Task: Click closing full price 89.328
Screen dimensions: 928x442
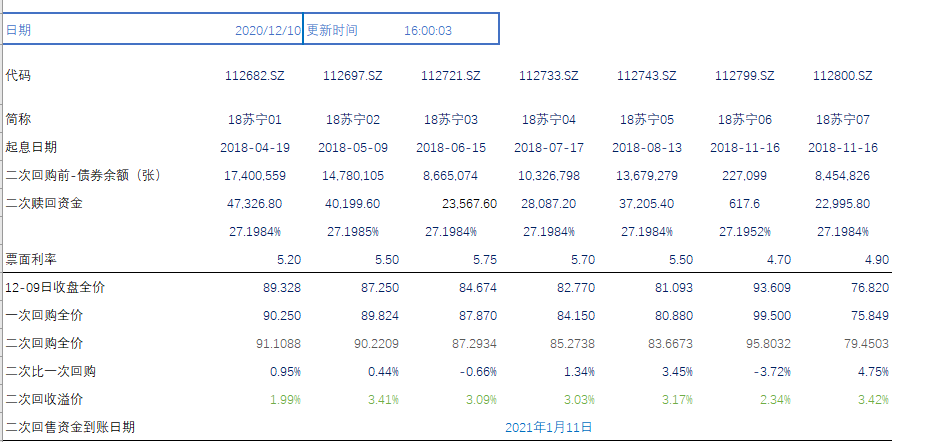Action: pyautogui.click(x=282, y=288)
